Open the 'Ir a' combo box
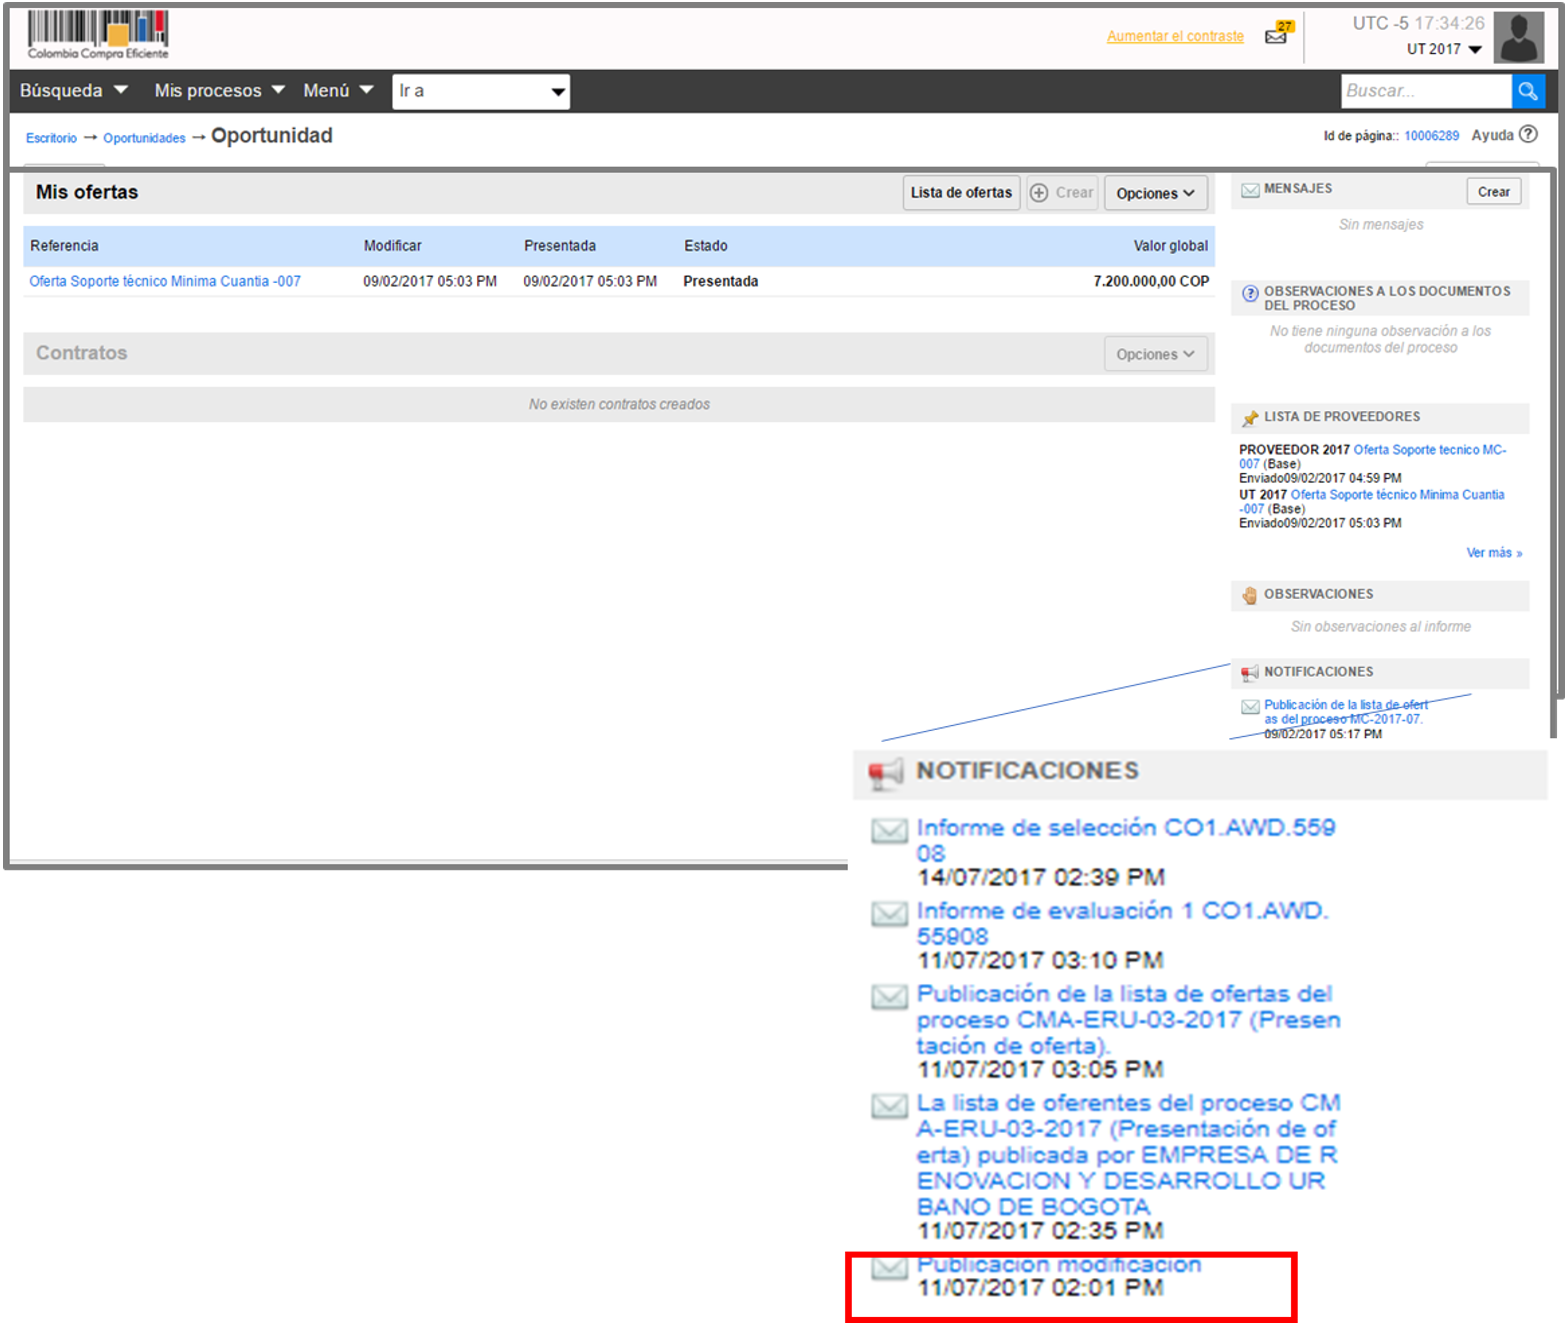Screen dimensions: 1565x1327 tap(481, 92)
